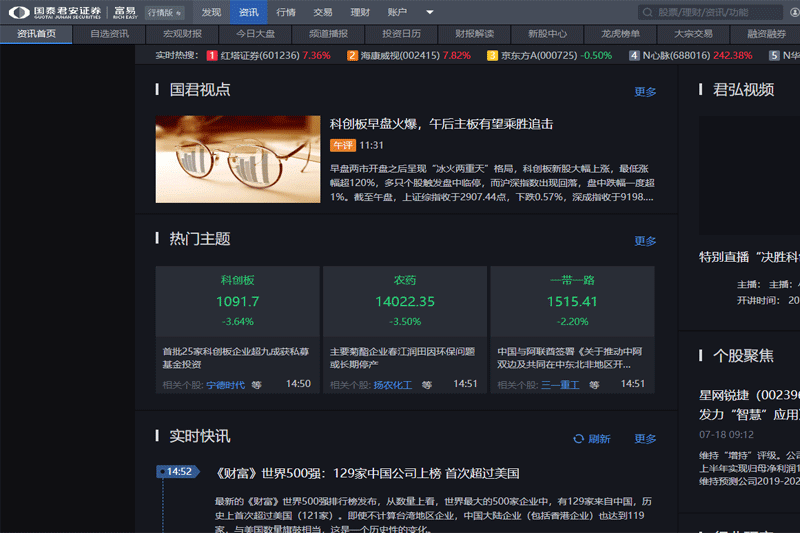Open news 首批25家科创板企业超九成获私募
This screenshot has height=533, width=800.
coord(236,358)
